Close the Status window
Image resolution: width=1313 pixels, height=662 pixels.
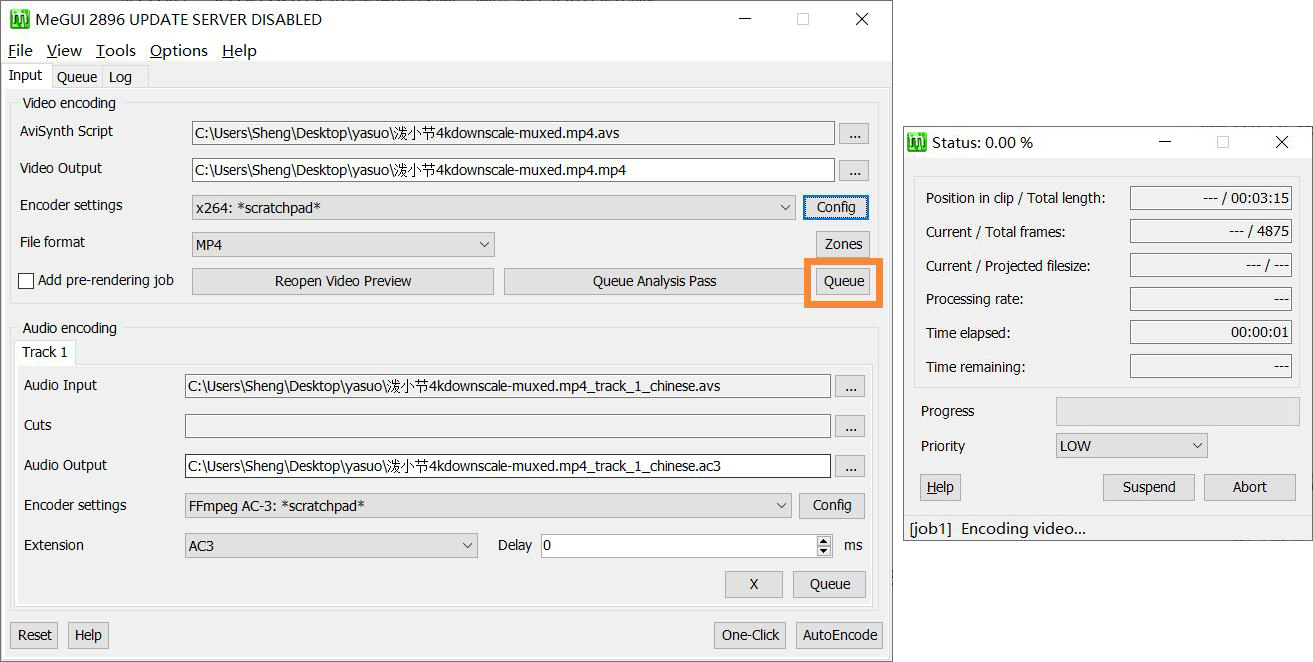(1282, 142)
